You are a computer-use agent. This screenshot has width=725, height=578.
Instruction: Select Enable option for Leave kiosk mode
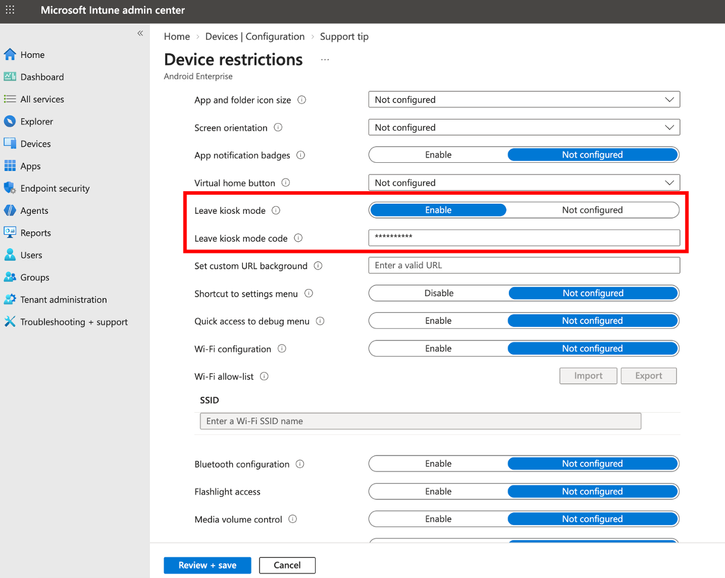click(438, 210)
